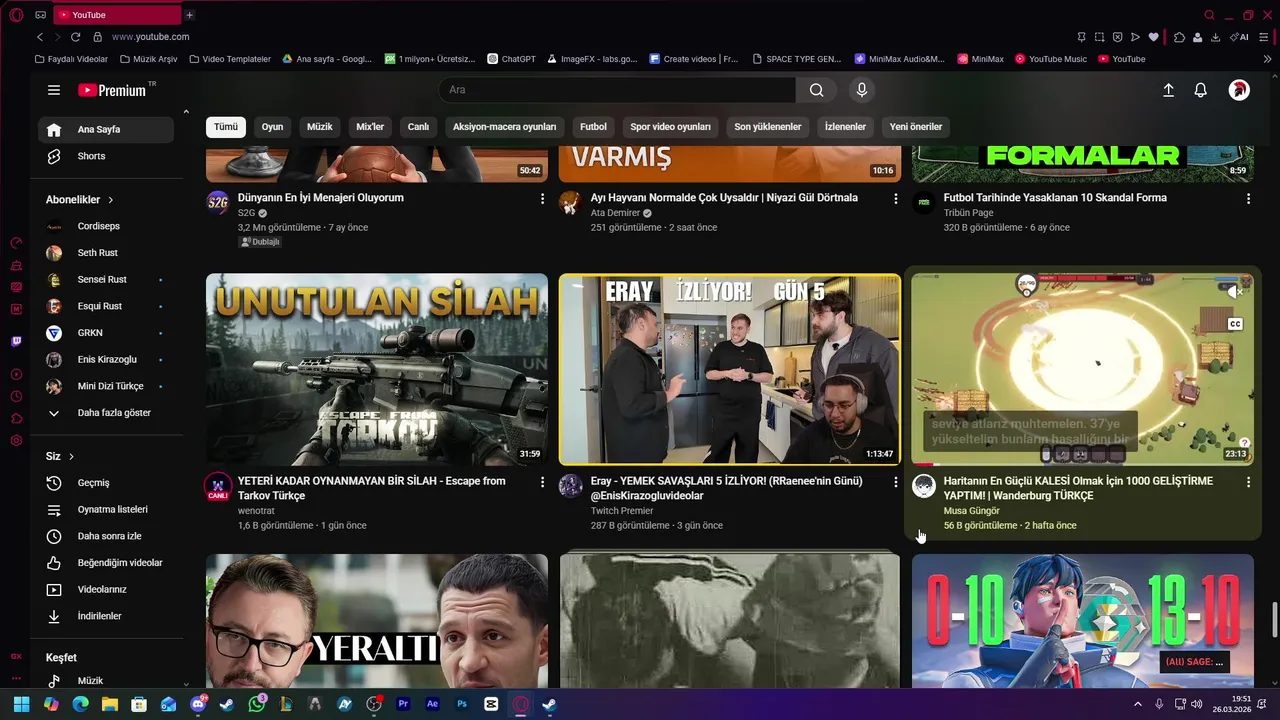Select the Oyun filter chip
The width and height of the screenshot is (1280, 720).
pyautogui.click(x=272, y=127)
